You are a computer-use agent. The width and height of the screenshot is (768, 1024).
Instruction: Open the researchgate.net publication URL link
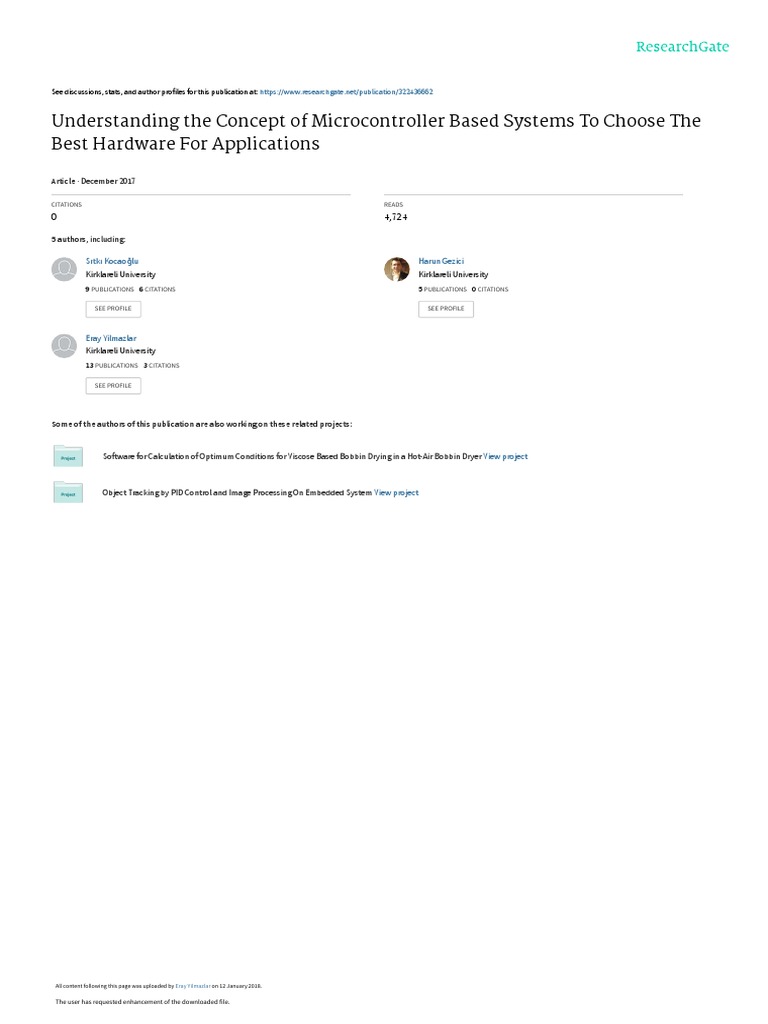(346, 91)
